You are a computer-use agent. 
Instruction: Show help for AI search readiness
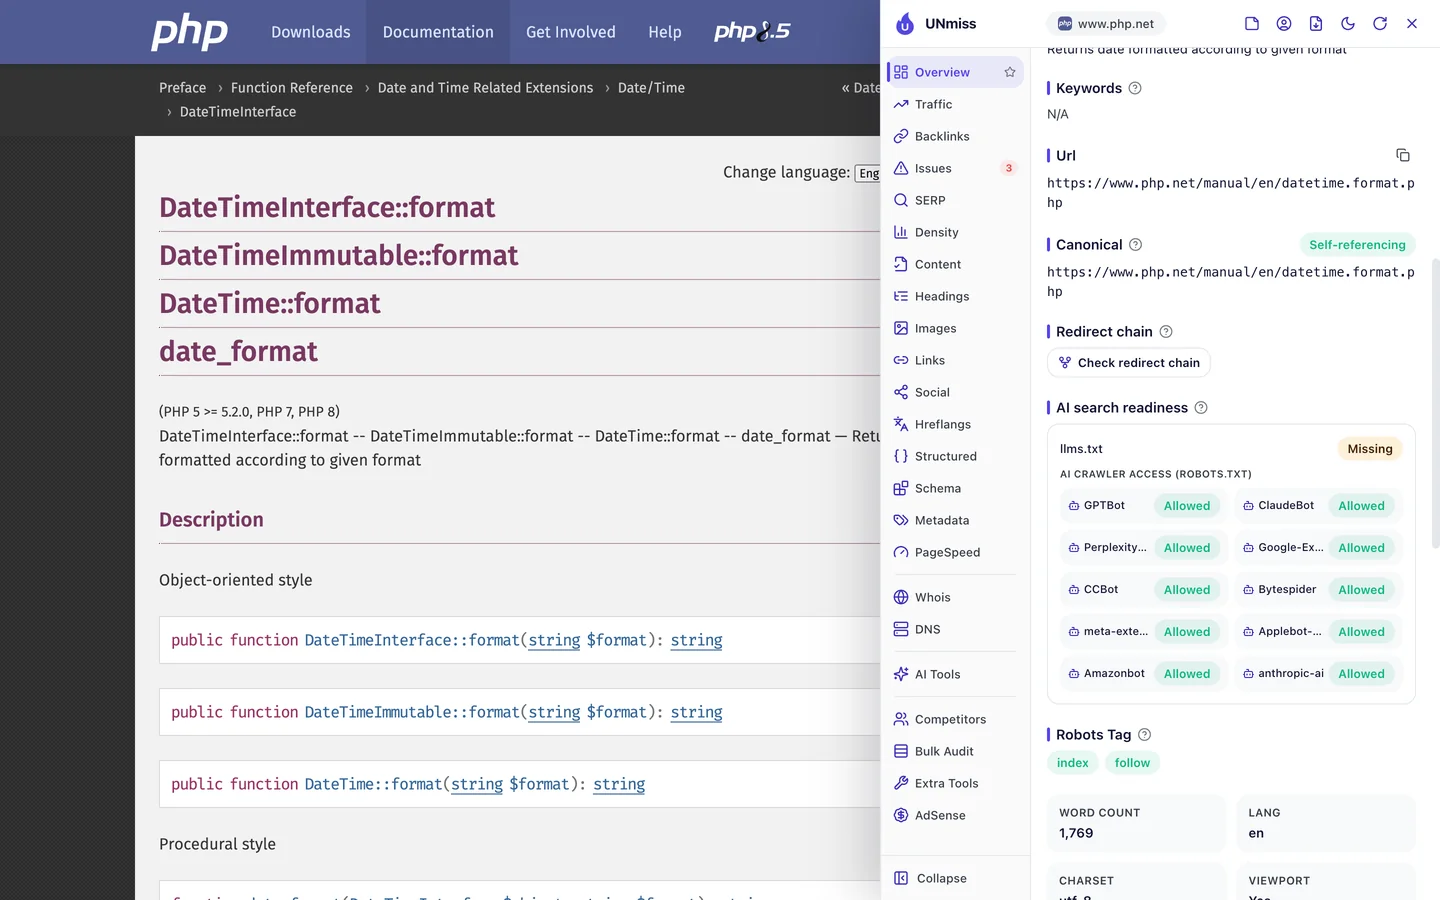1202,408
